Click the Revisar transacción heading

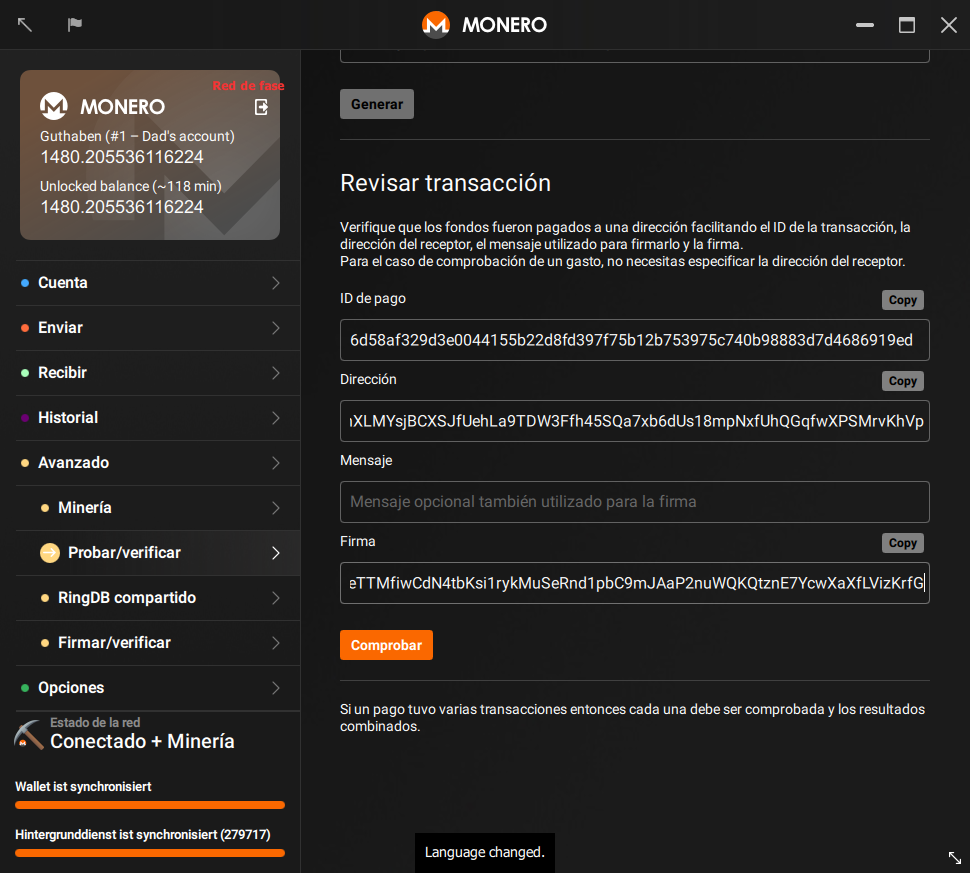(x=445, y=183)
